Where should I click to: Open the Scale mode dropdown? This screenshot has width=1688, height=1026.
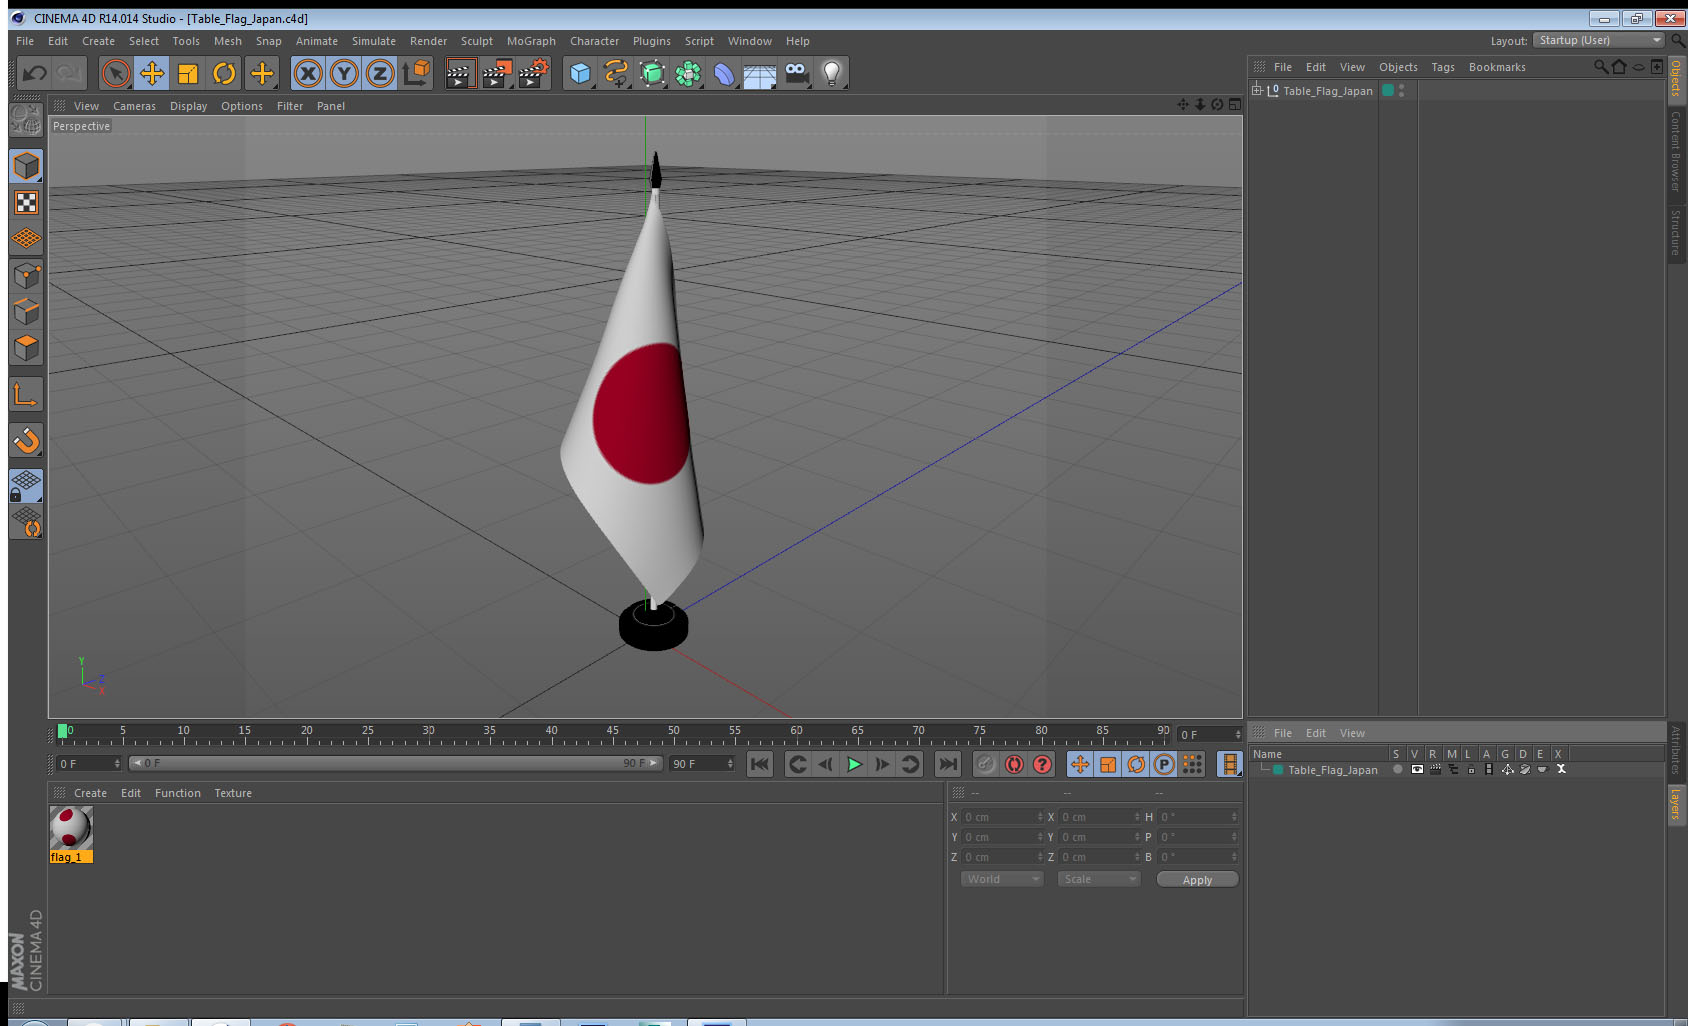[x=1099, y=879]
